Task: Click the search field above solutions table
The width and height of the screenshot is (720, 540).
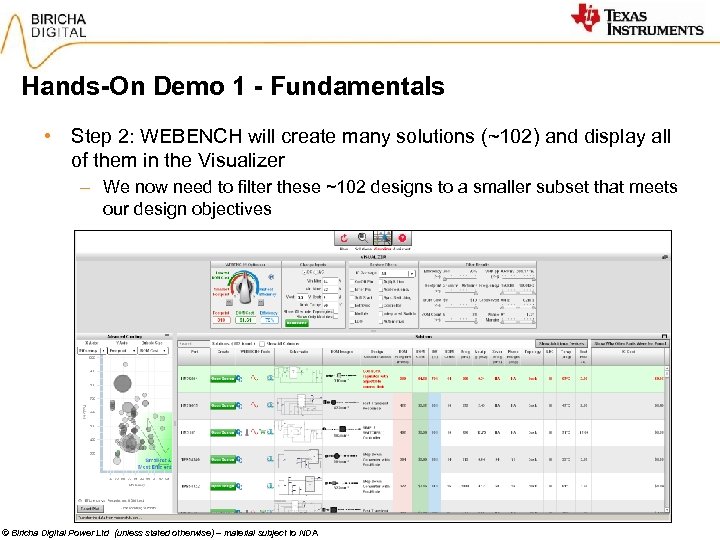Action: (194, 344)
